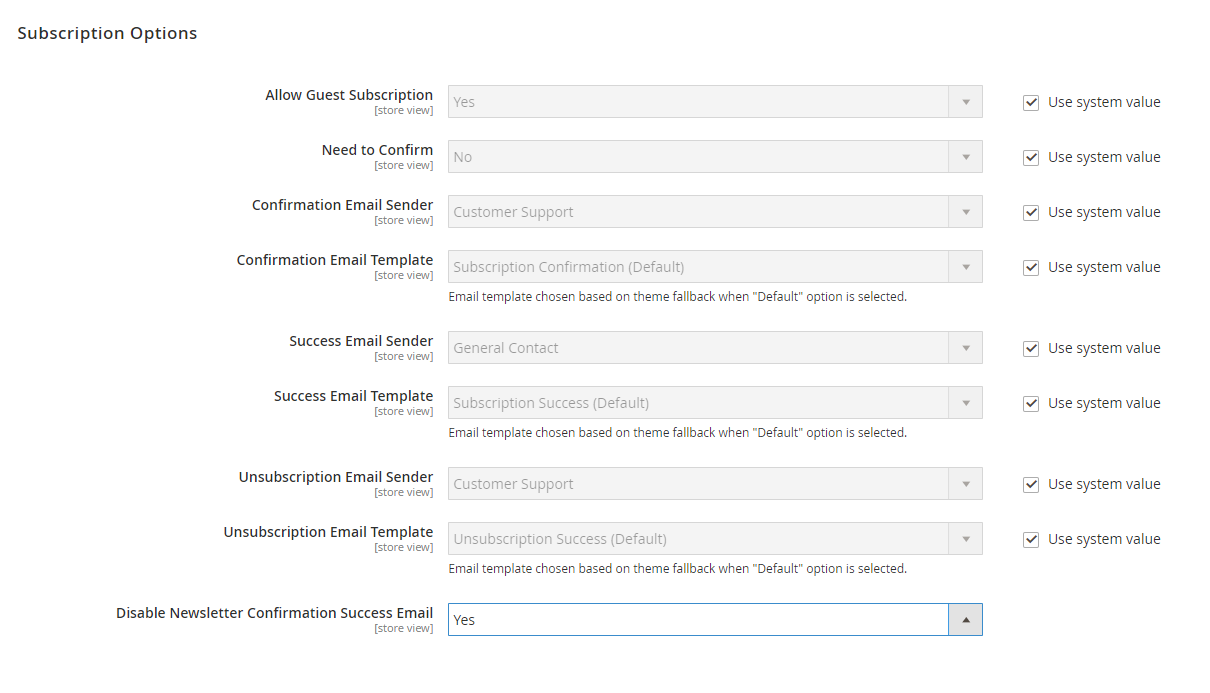The image size is (1210, 693).
Task: Collapse the Disable Newsletter Confirmation Success Email dropdown
Action: pyautogui.click(x=964, y=619)
